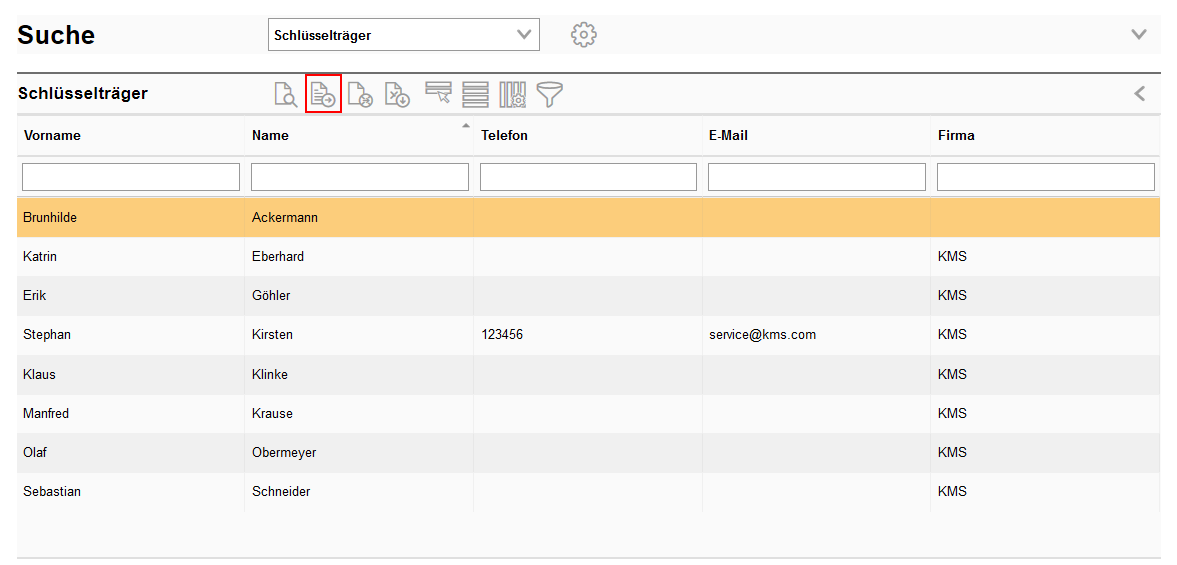
Task: Click the Vorname filter input field
Action: click(x=131, y=177)
